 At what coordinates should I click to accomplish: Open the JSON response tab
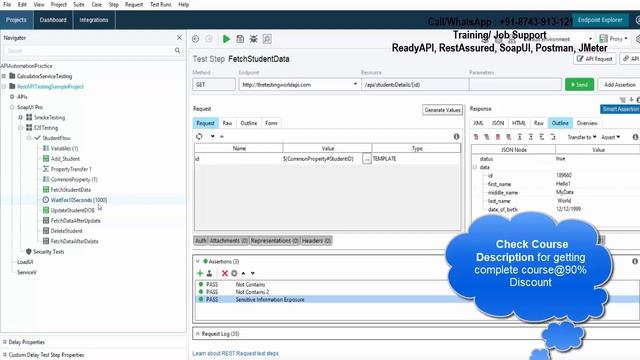tap(498, 123)
